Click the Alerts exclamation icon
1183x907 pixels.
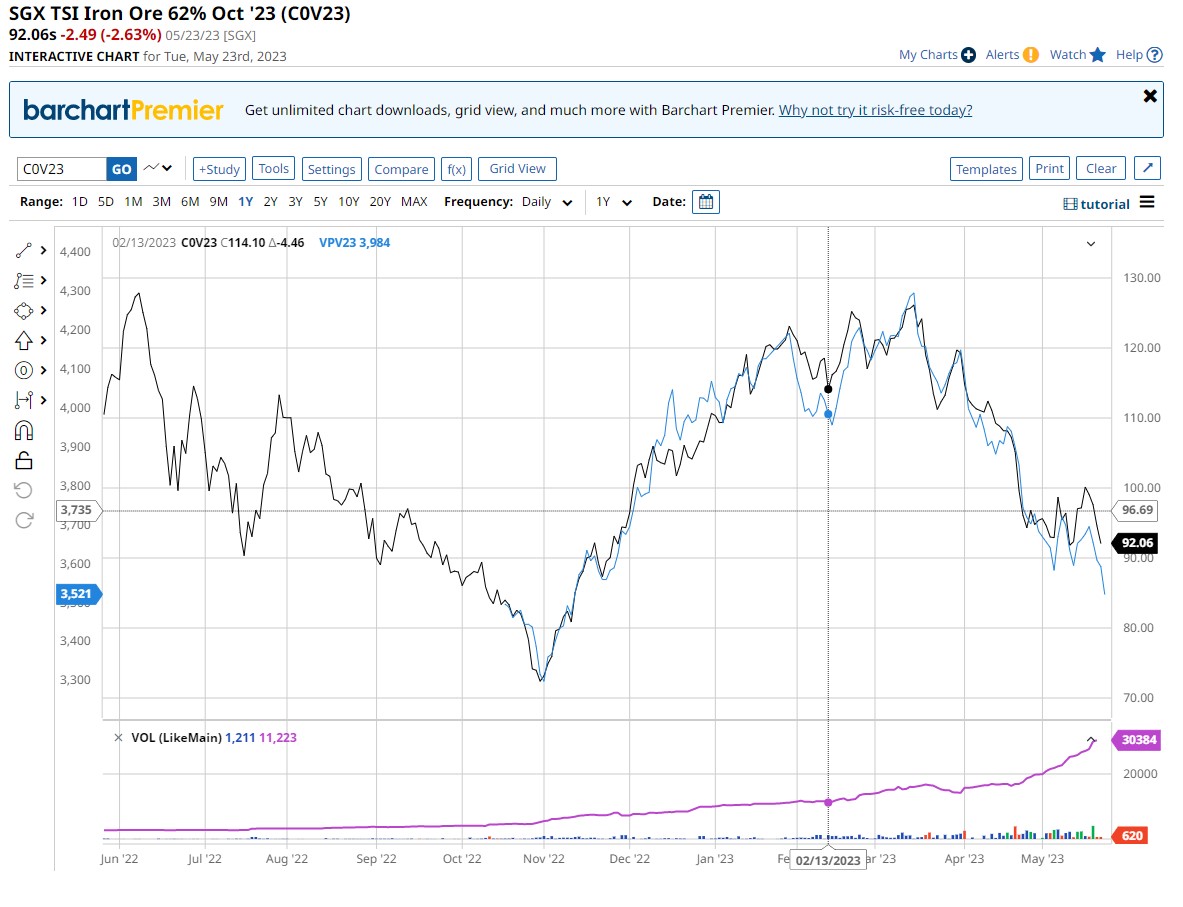coord(1031,55)
